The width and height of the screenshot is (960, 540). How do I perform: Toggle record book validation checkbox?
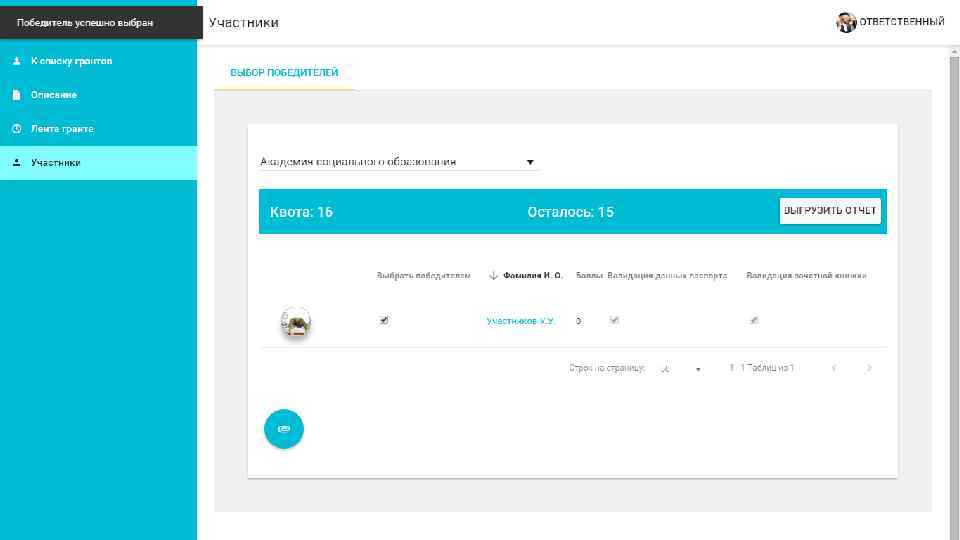tap(754, 320)
